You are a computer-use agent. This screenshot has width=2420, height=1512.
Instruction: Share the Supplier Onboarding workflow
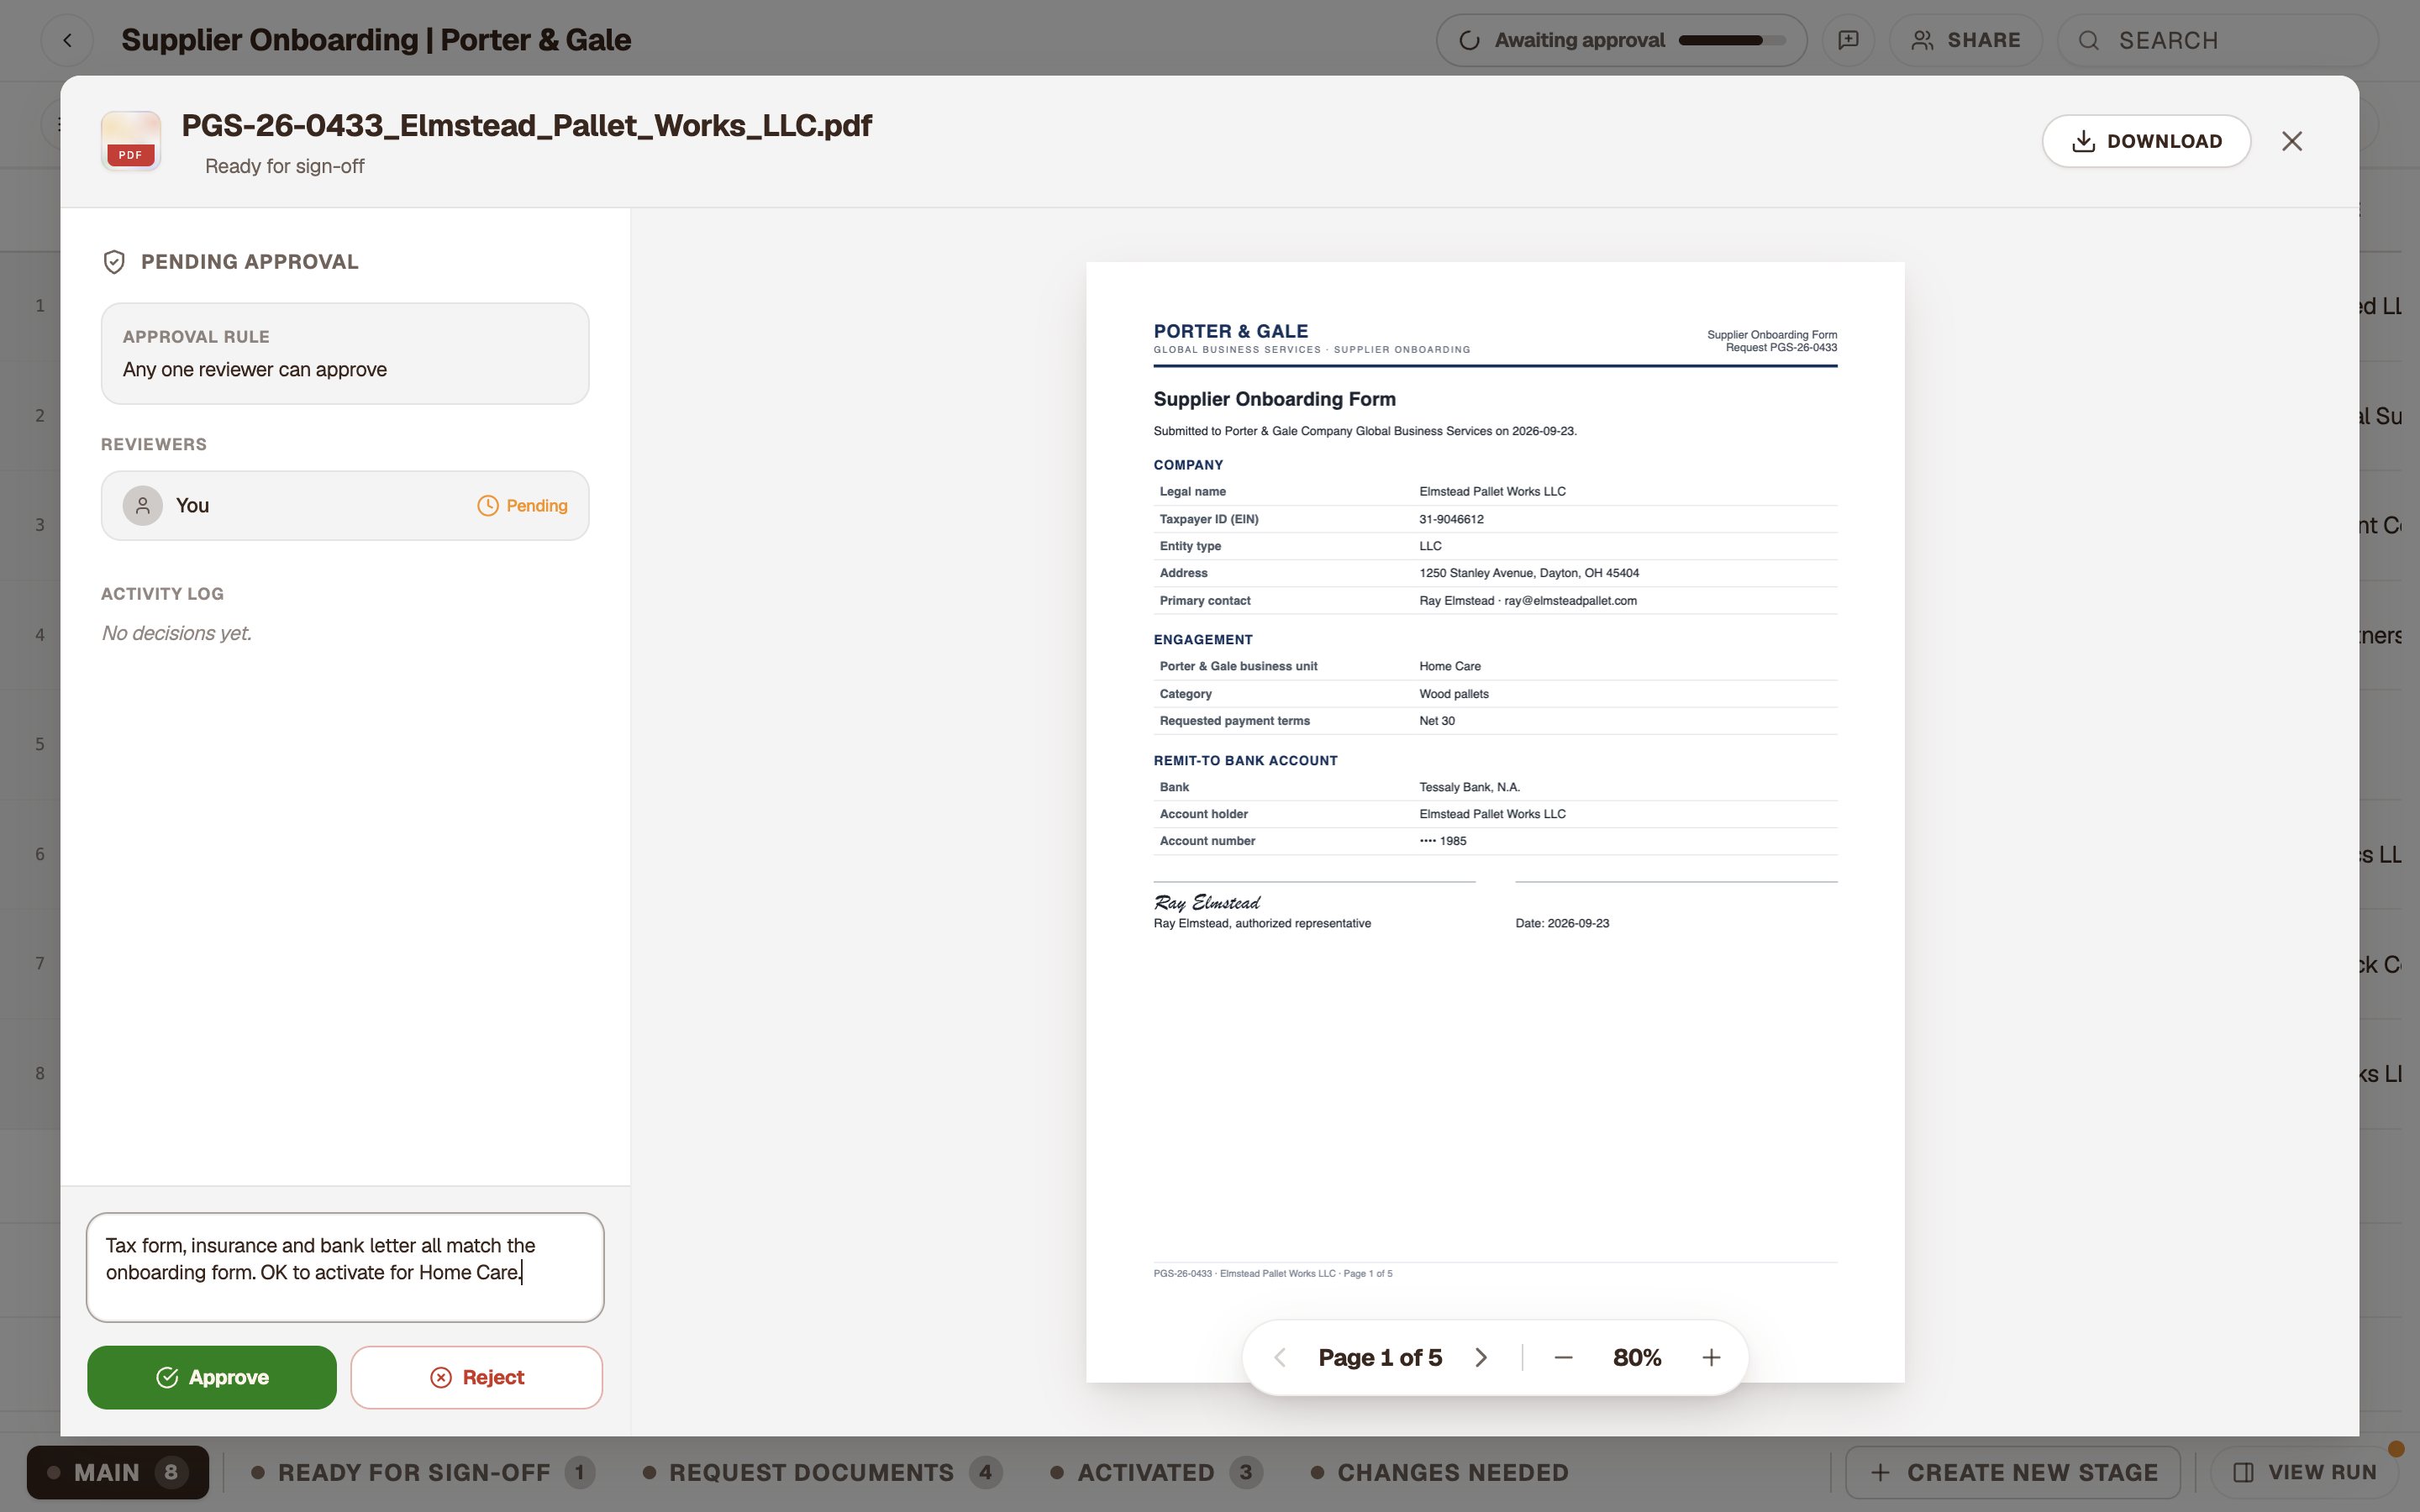pos(1965,40)
